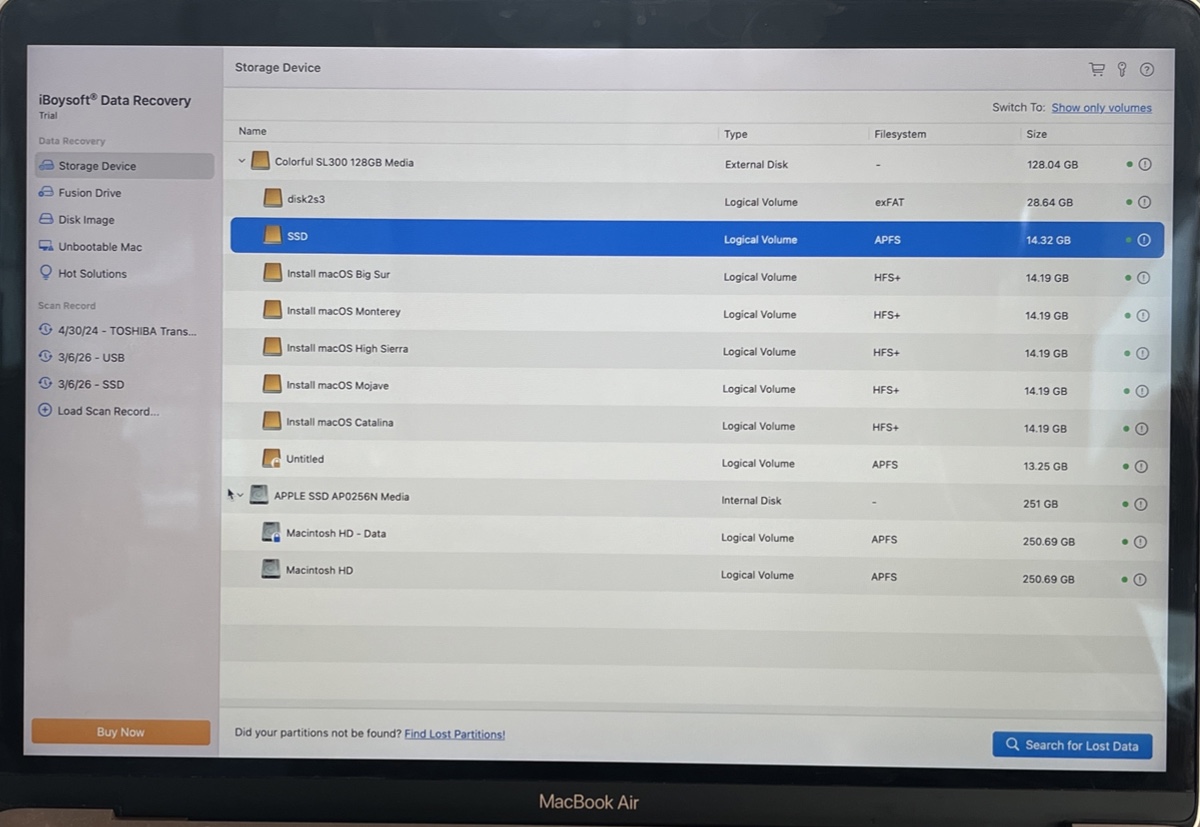This screenshot has height=827, width=1200.
Task: Click the folder icon next to disk2s3
Action: coord(272,197)
